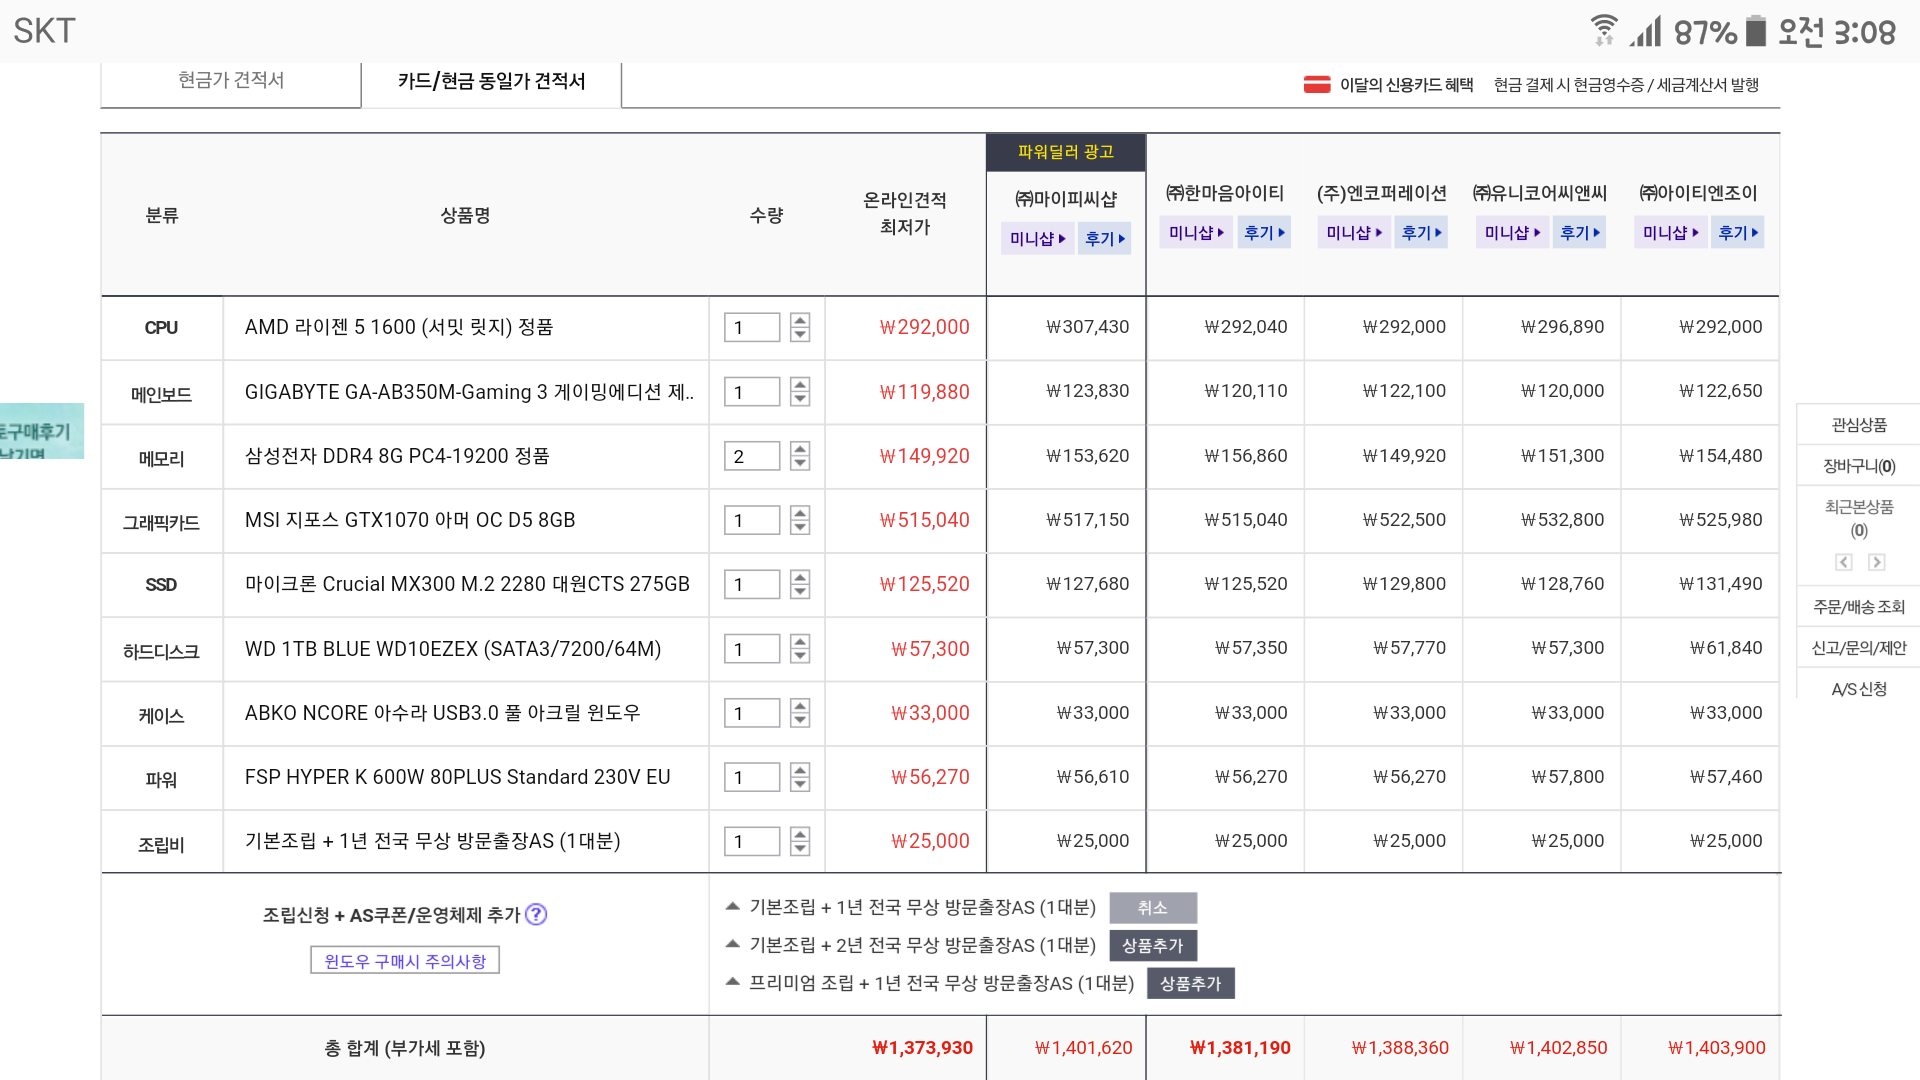Open 미니샵 for ㈜아이티엔조이
1920x1080 pixels.
click(x=1671, y=232)
